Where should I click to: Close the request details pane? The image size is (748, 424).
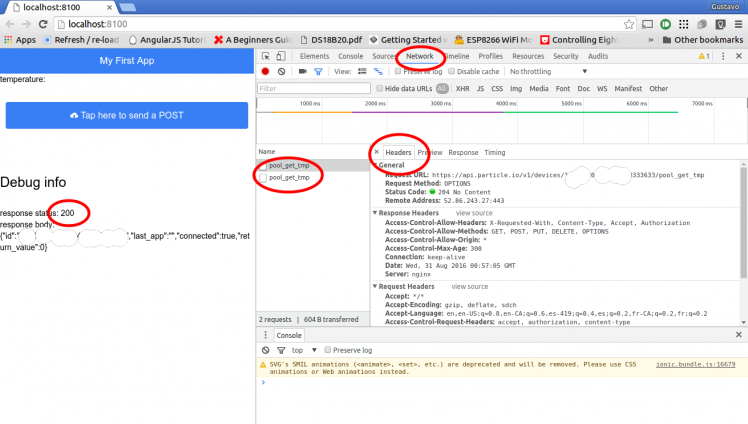coord(376,152)
